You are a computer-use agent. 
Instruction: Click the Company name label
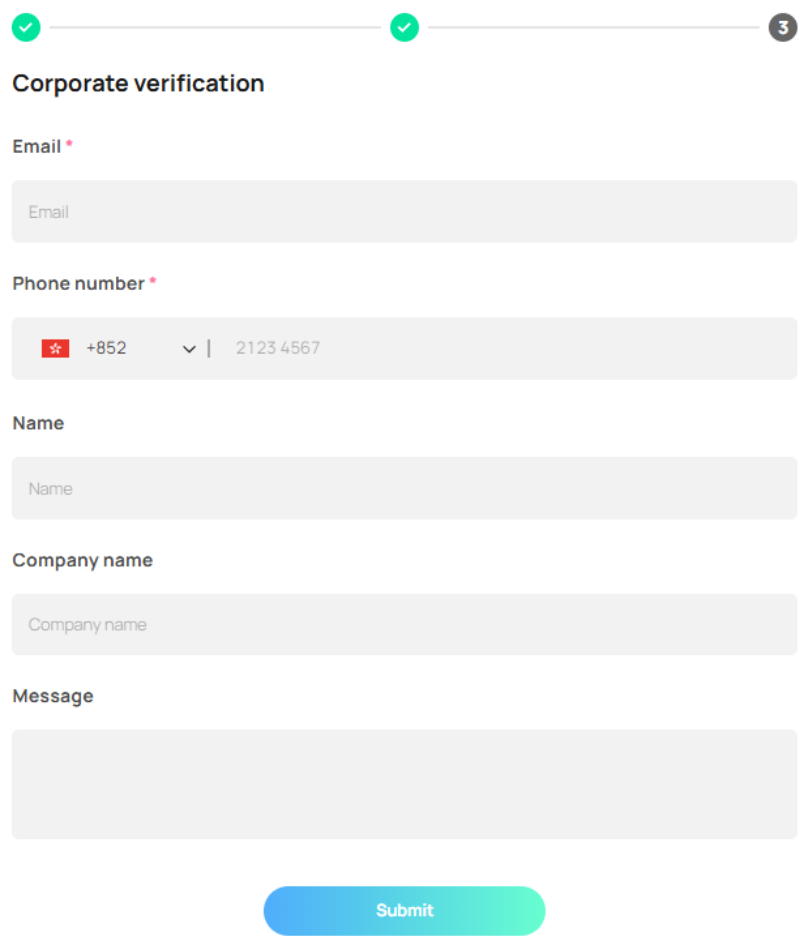(82, 560)
